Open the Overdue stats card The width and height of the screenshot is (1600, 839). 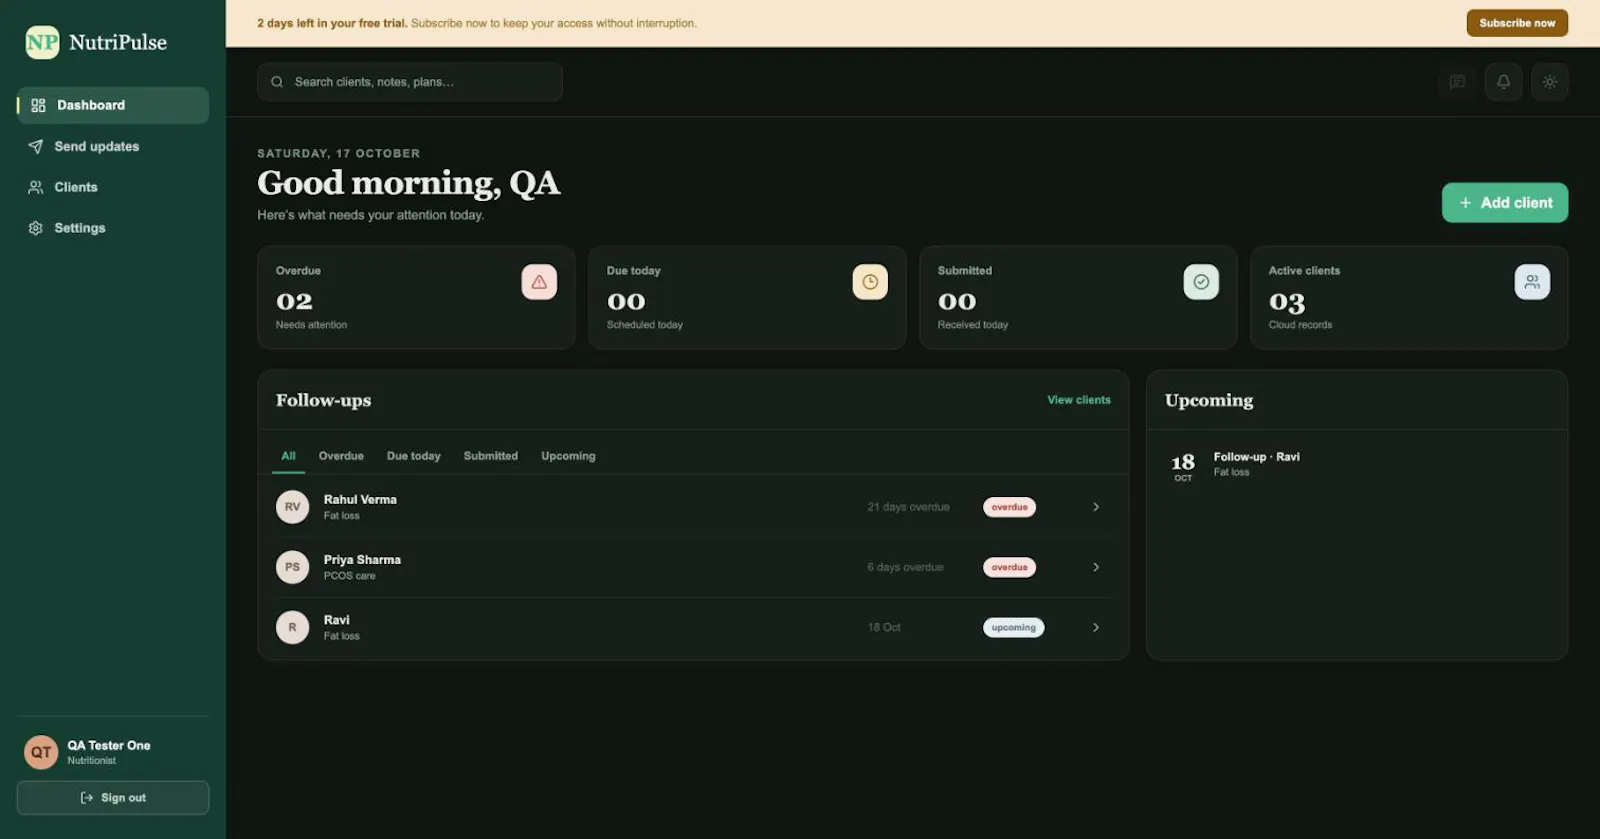pyautogui.click(x=416, y=298)
